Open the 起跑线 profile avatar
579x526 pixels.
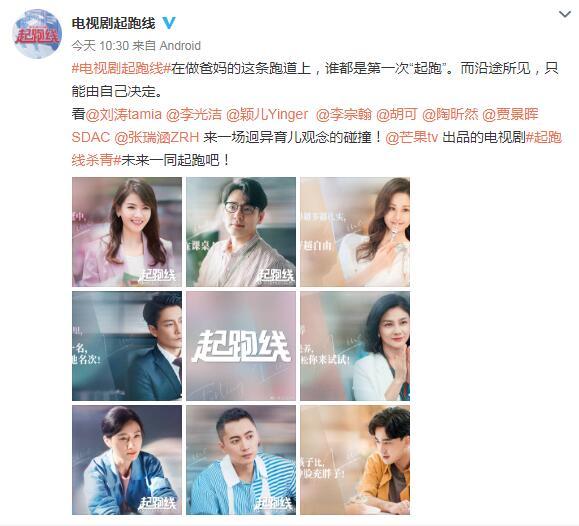point(37,34)
